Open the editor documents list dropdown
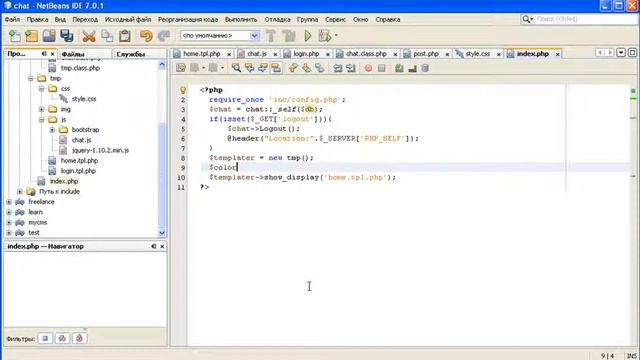 click(621, 53)
